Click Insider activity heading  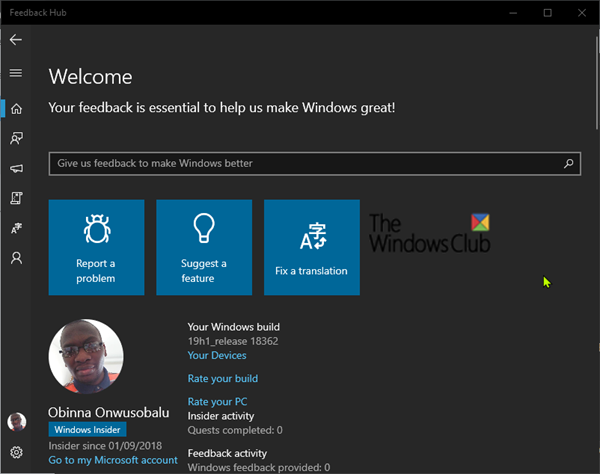221,416
